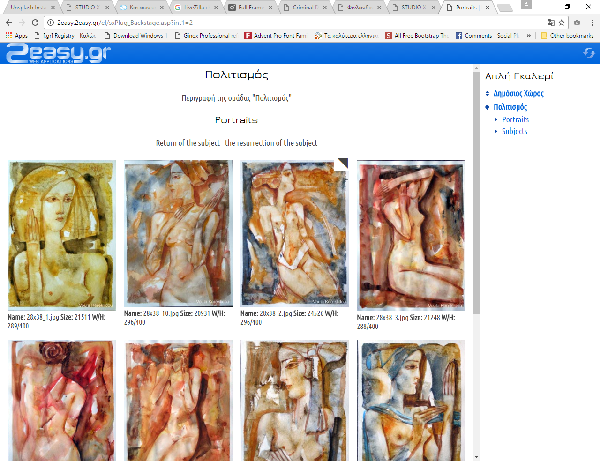Click the refresh icon in blue header
Screen dimensions: 600x461
pos(589,53)
